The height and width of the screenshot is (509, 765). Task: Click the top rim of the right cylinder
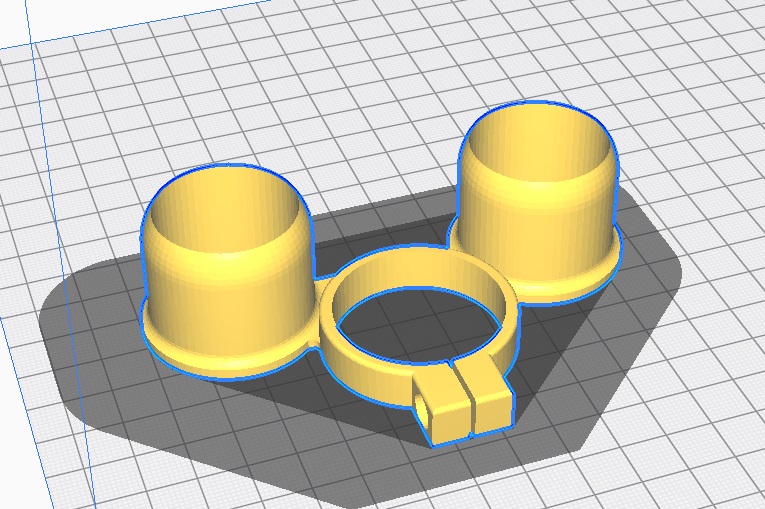538,109
